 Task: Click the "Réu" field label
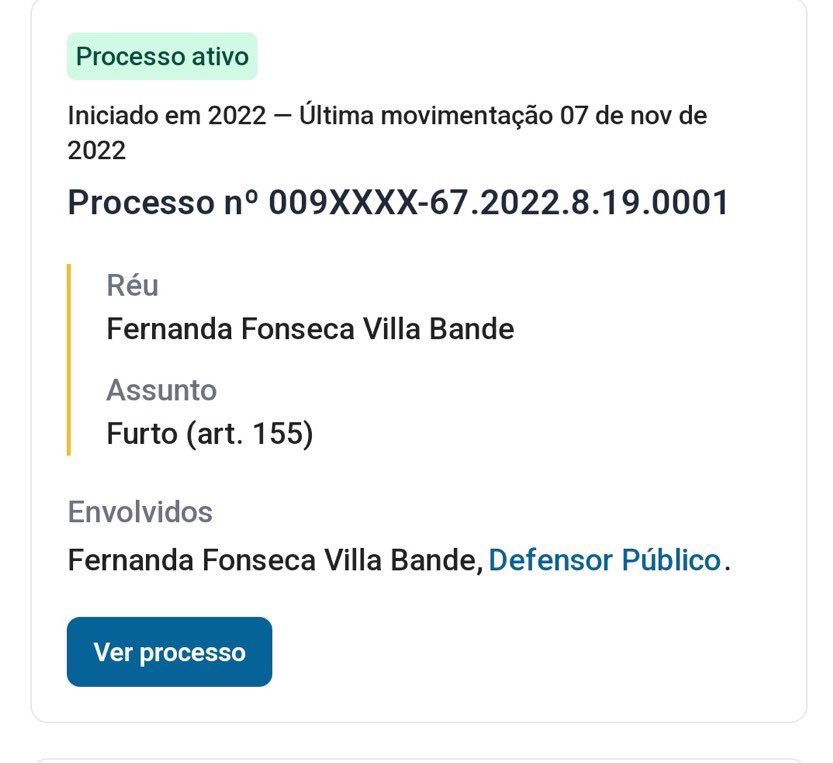(132, 286)
